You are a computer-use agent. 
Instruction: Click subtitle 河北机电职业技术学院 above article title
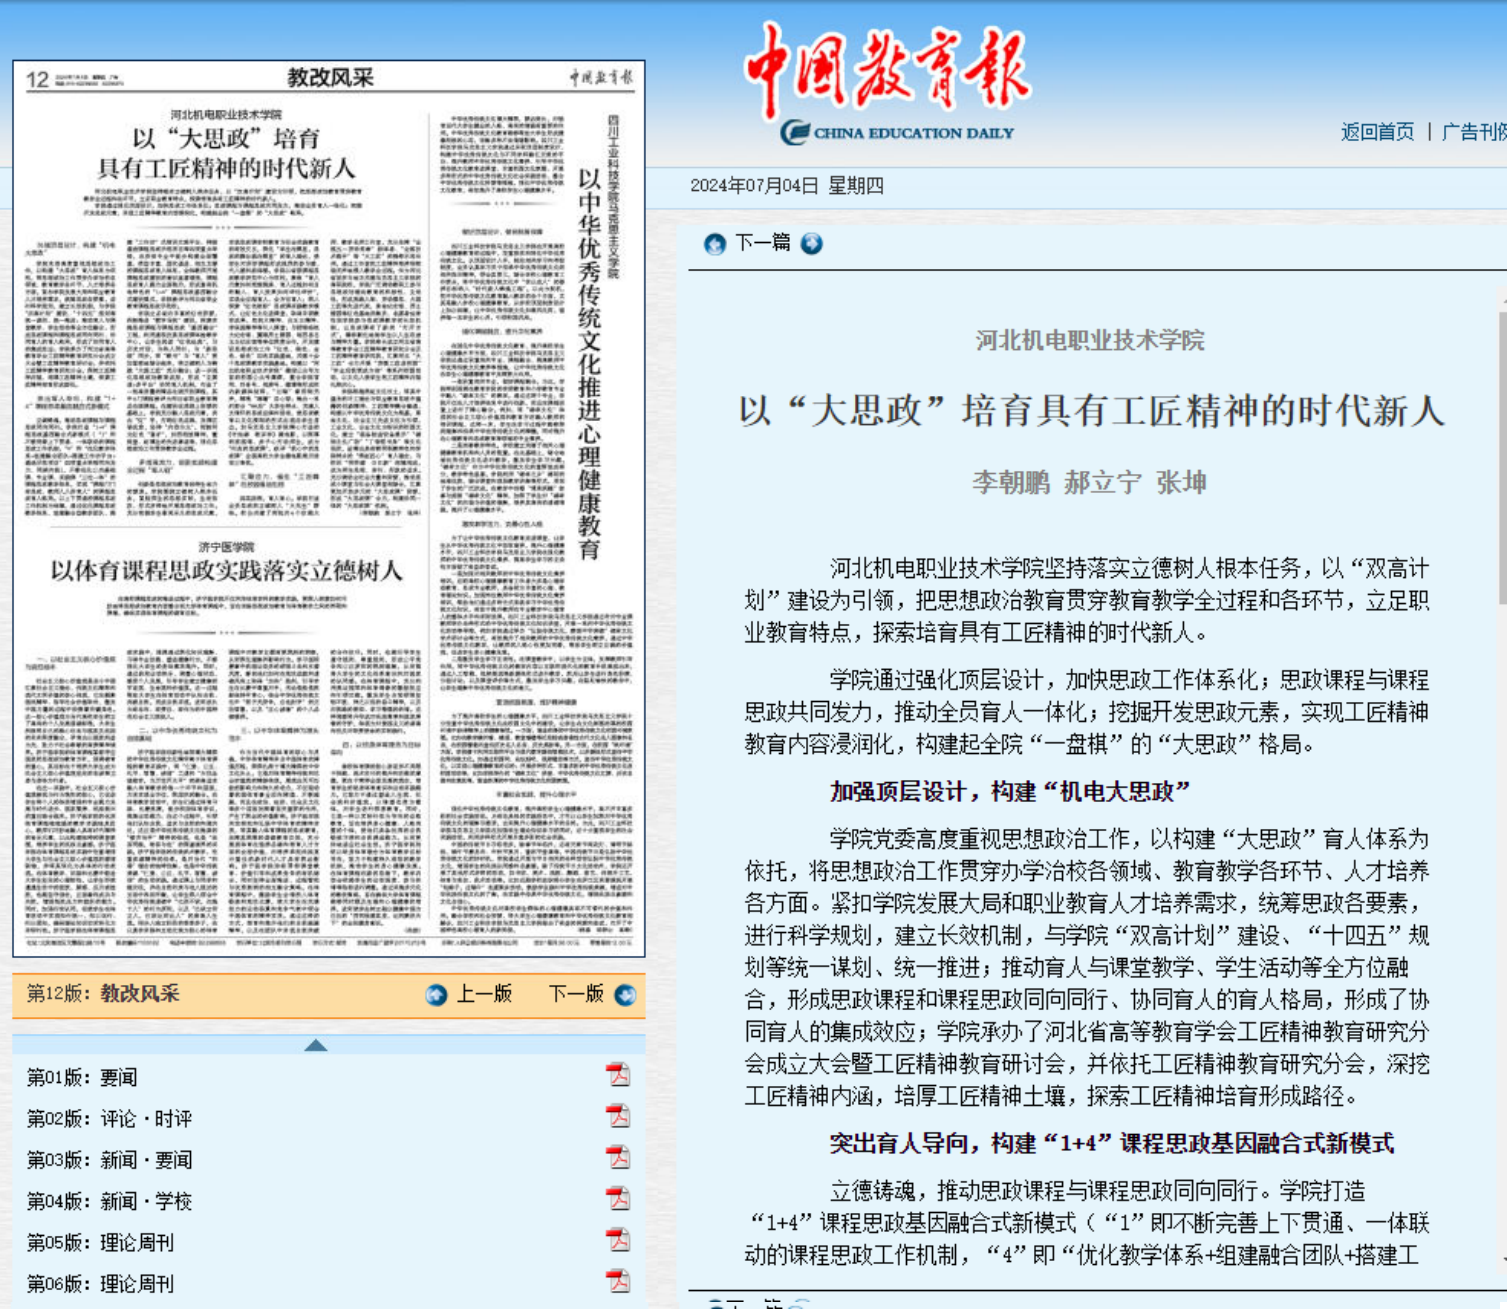1090,341
